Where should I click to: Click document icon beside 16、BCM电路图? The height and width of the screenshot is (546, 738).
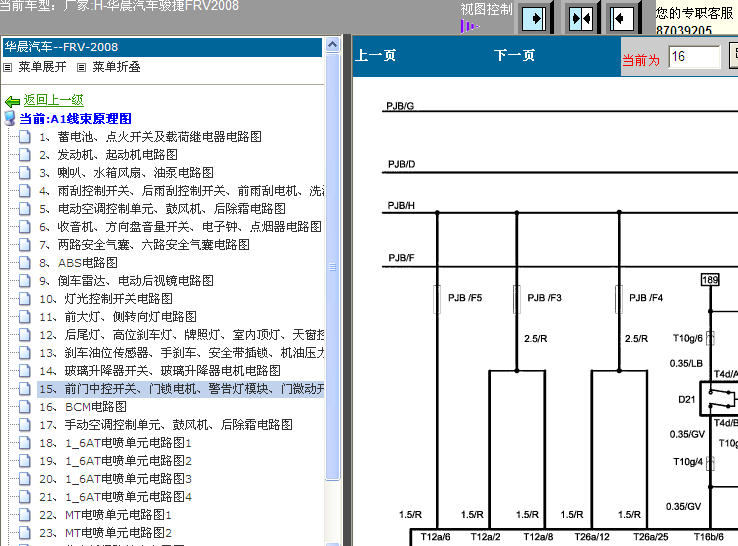click(x=24, y=407)
